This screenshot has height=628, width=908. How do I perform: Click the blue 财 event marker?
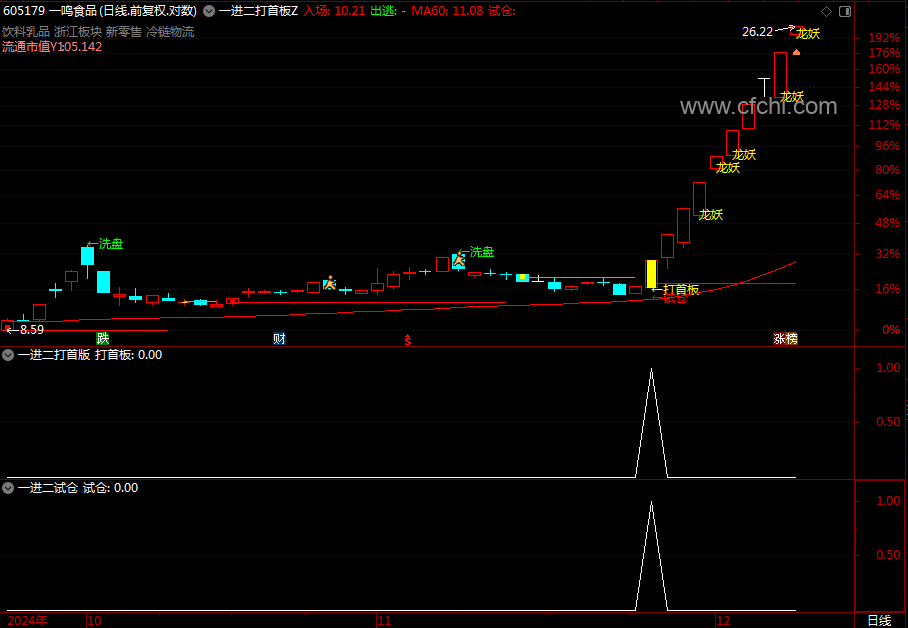pyautogui.click(x=279, y=338)
